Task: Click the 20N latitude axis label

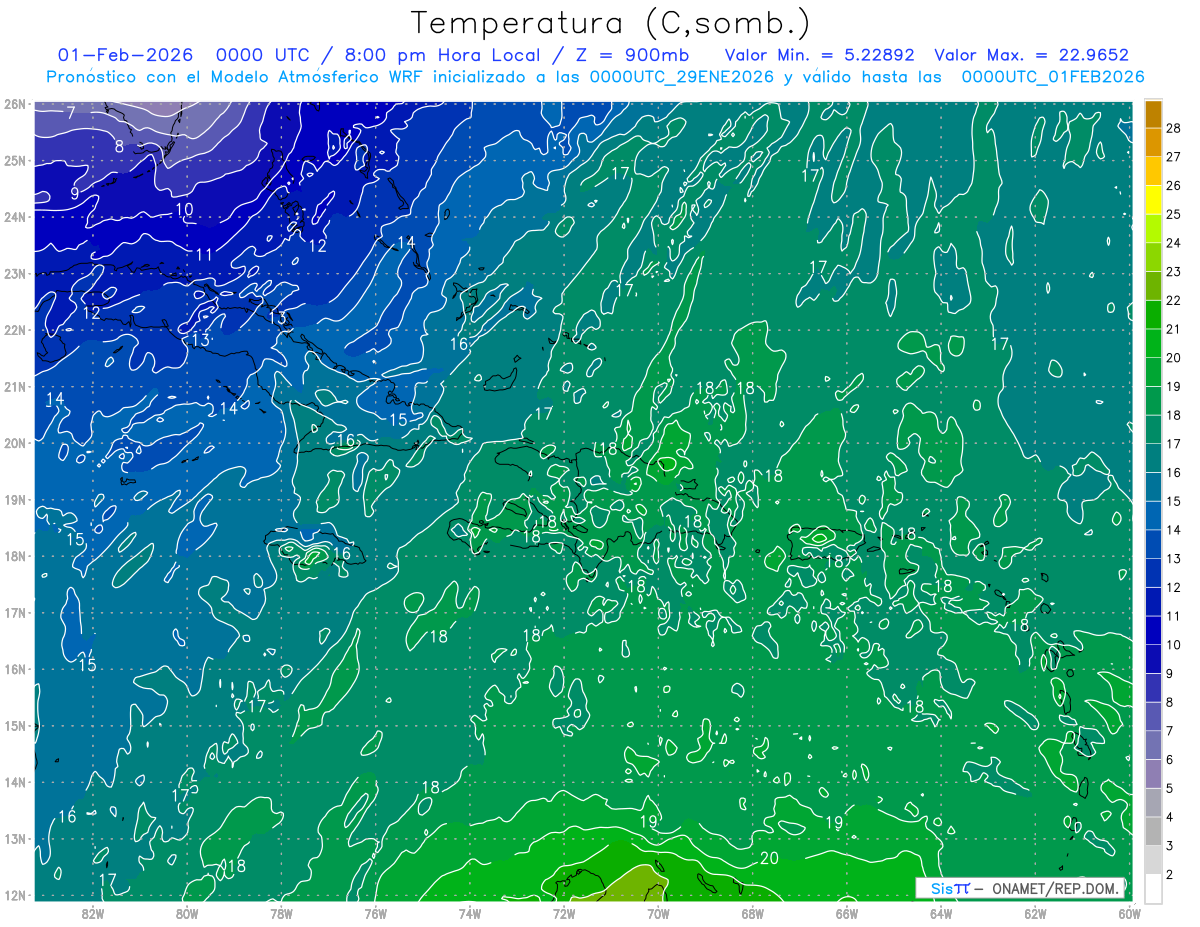Action: [15, 443]
